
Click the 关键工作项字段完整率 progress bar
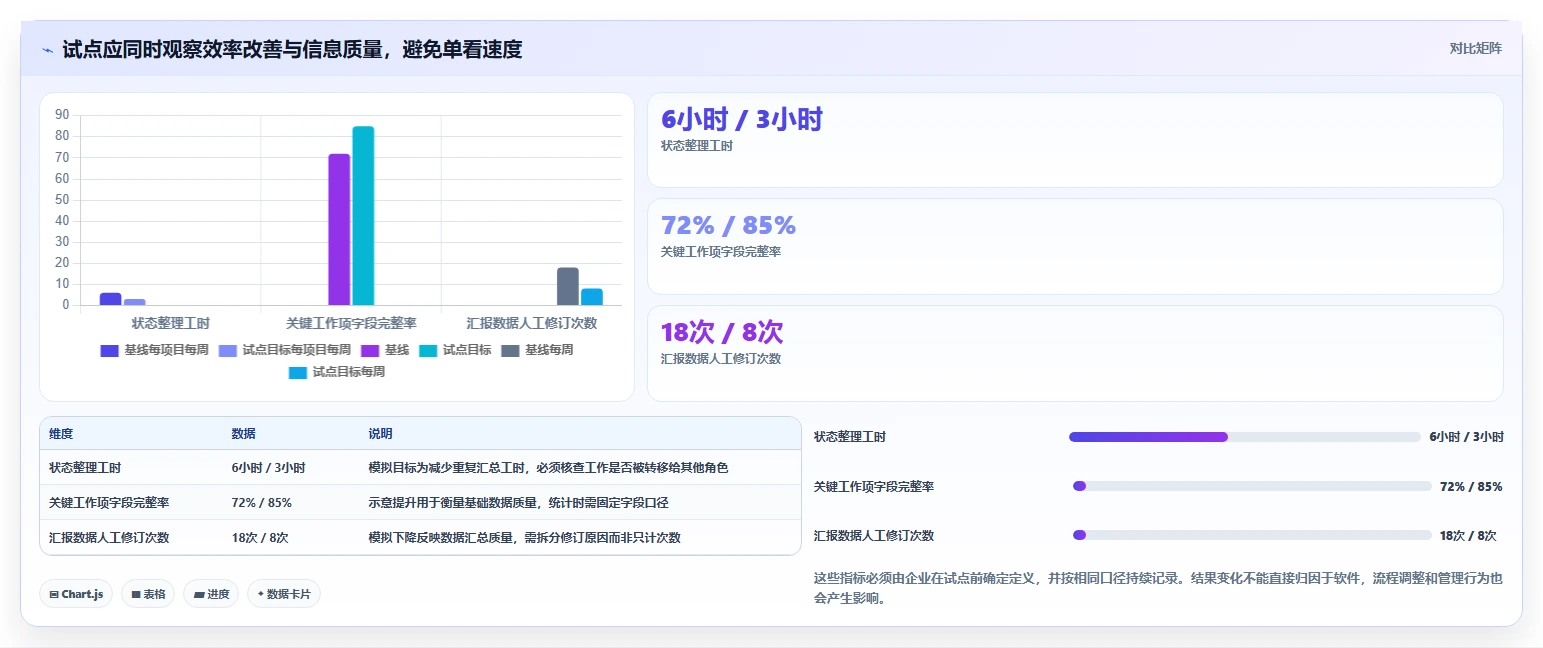pos(1250,486)
